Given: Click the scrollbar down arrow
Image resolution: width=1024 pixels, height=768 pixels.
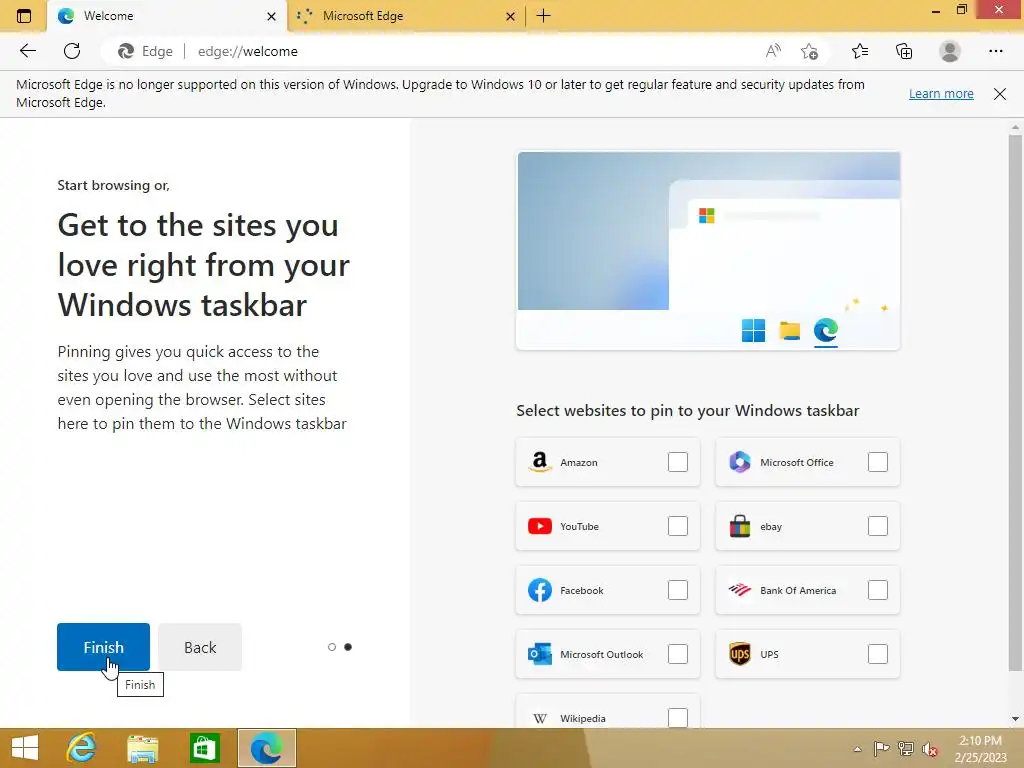Looking at the screenshot, I should (x=1015, y=719).
